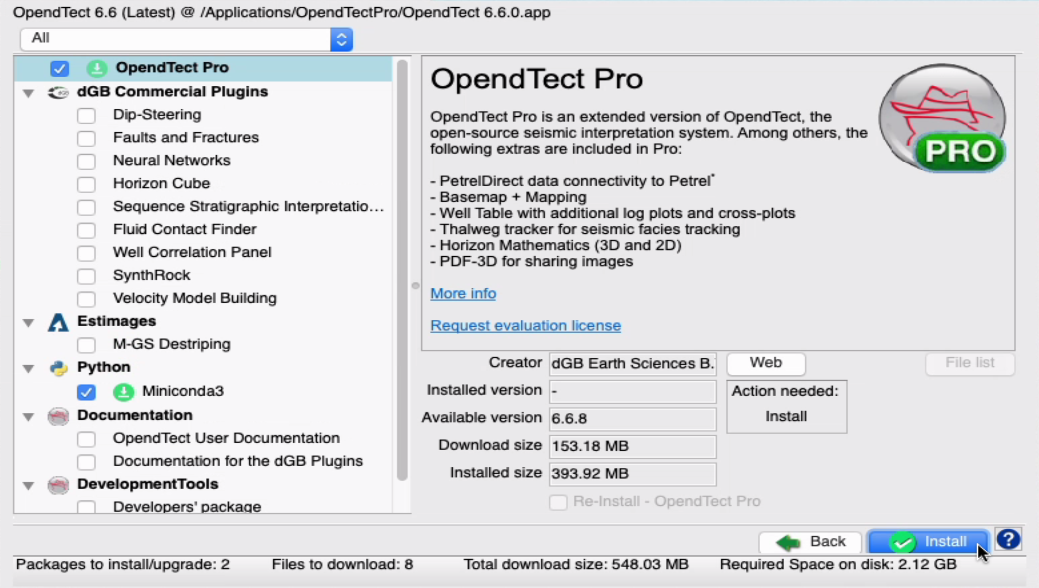The width and height of the screenshot is (1039, 588).
Task: Click the Python logo icon
Action: tap(58, 368)
